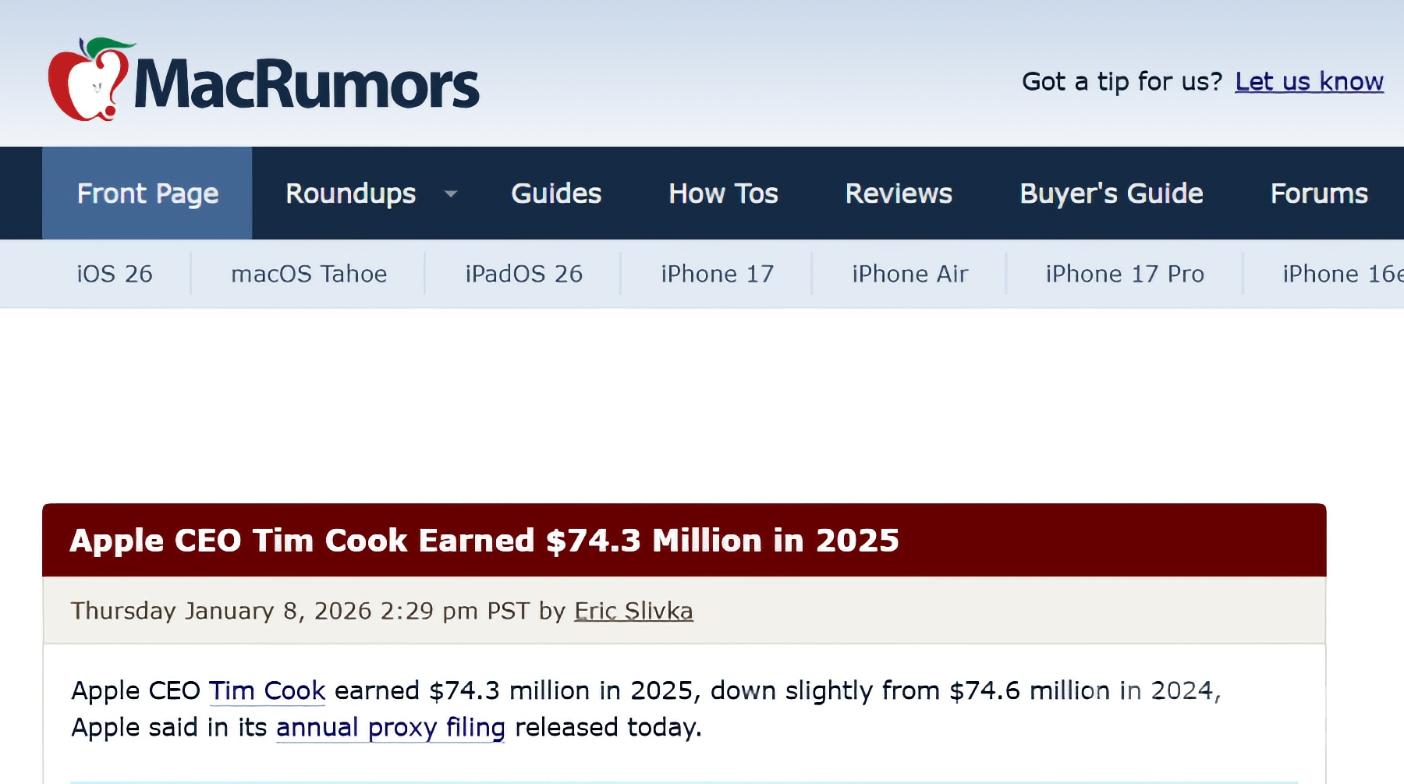
Task: Open the Front Page tab
Action: pos(147,194)
